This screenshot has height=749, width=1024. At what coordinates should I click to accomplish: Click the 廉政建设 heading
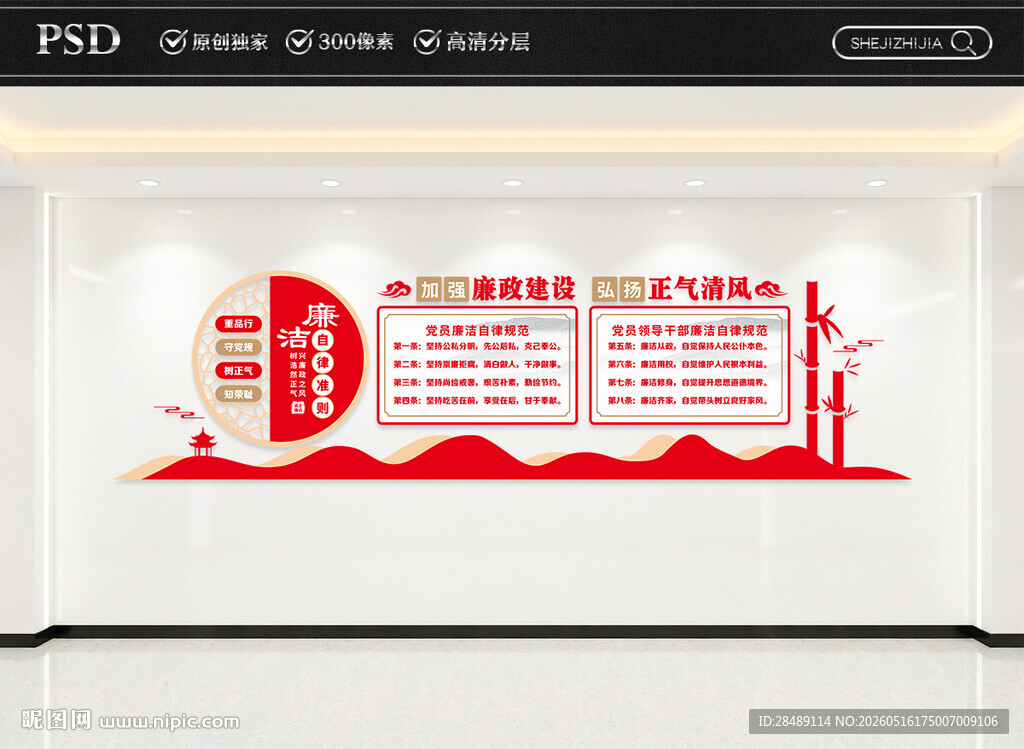tap(523, 289)
